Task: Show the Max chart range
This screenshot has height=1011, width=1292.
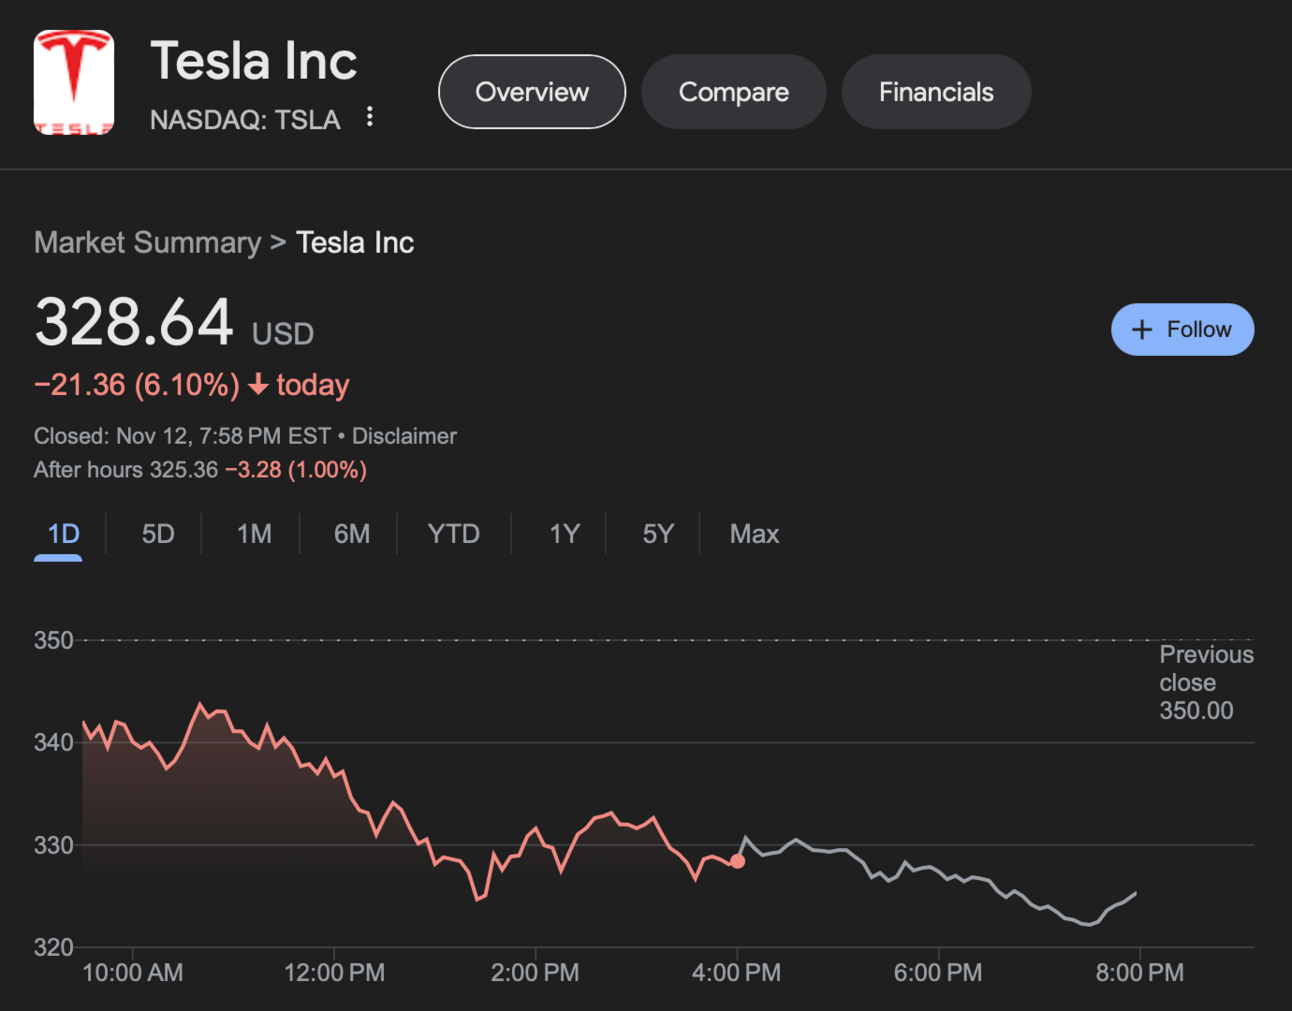Action: pos(754,534)
